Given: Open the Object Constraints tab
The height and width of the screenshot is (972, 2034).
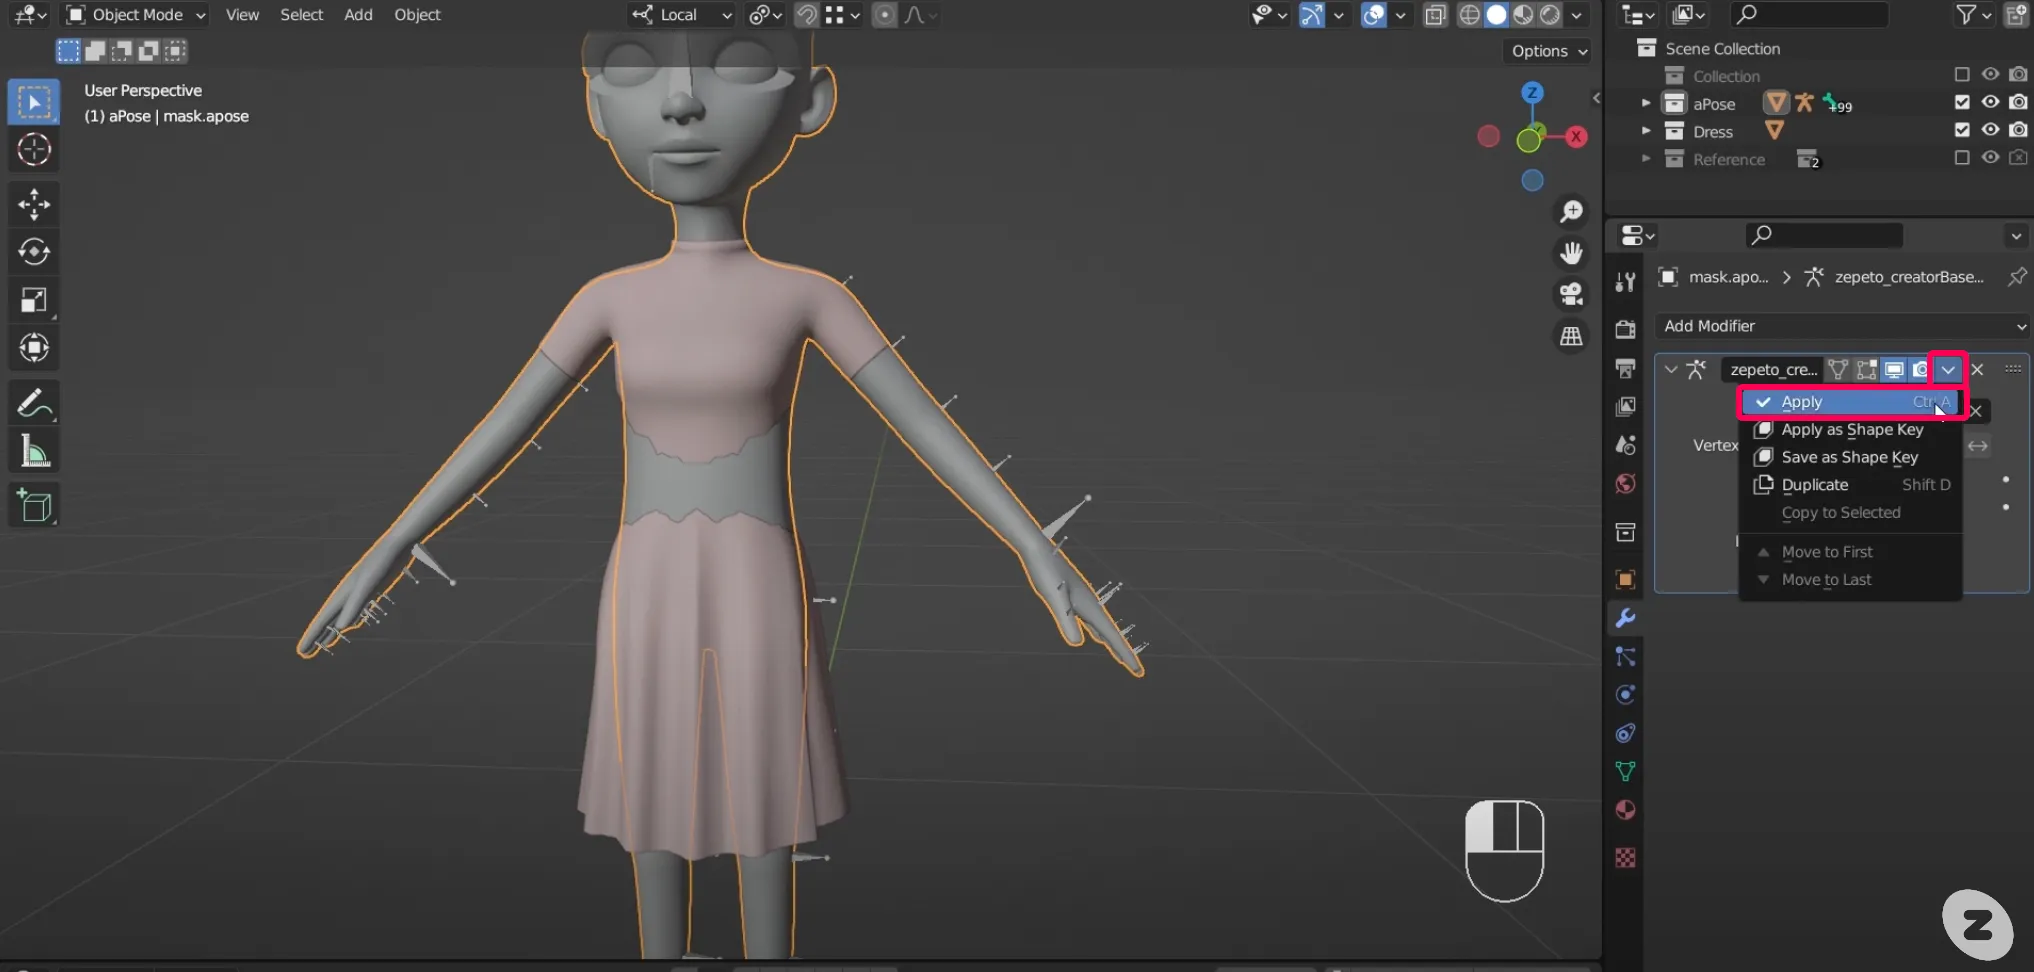Looking at the screenshot, I should pos(1626,733).
